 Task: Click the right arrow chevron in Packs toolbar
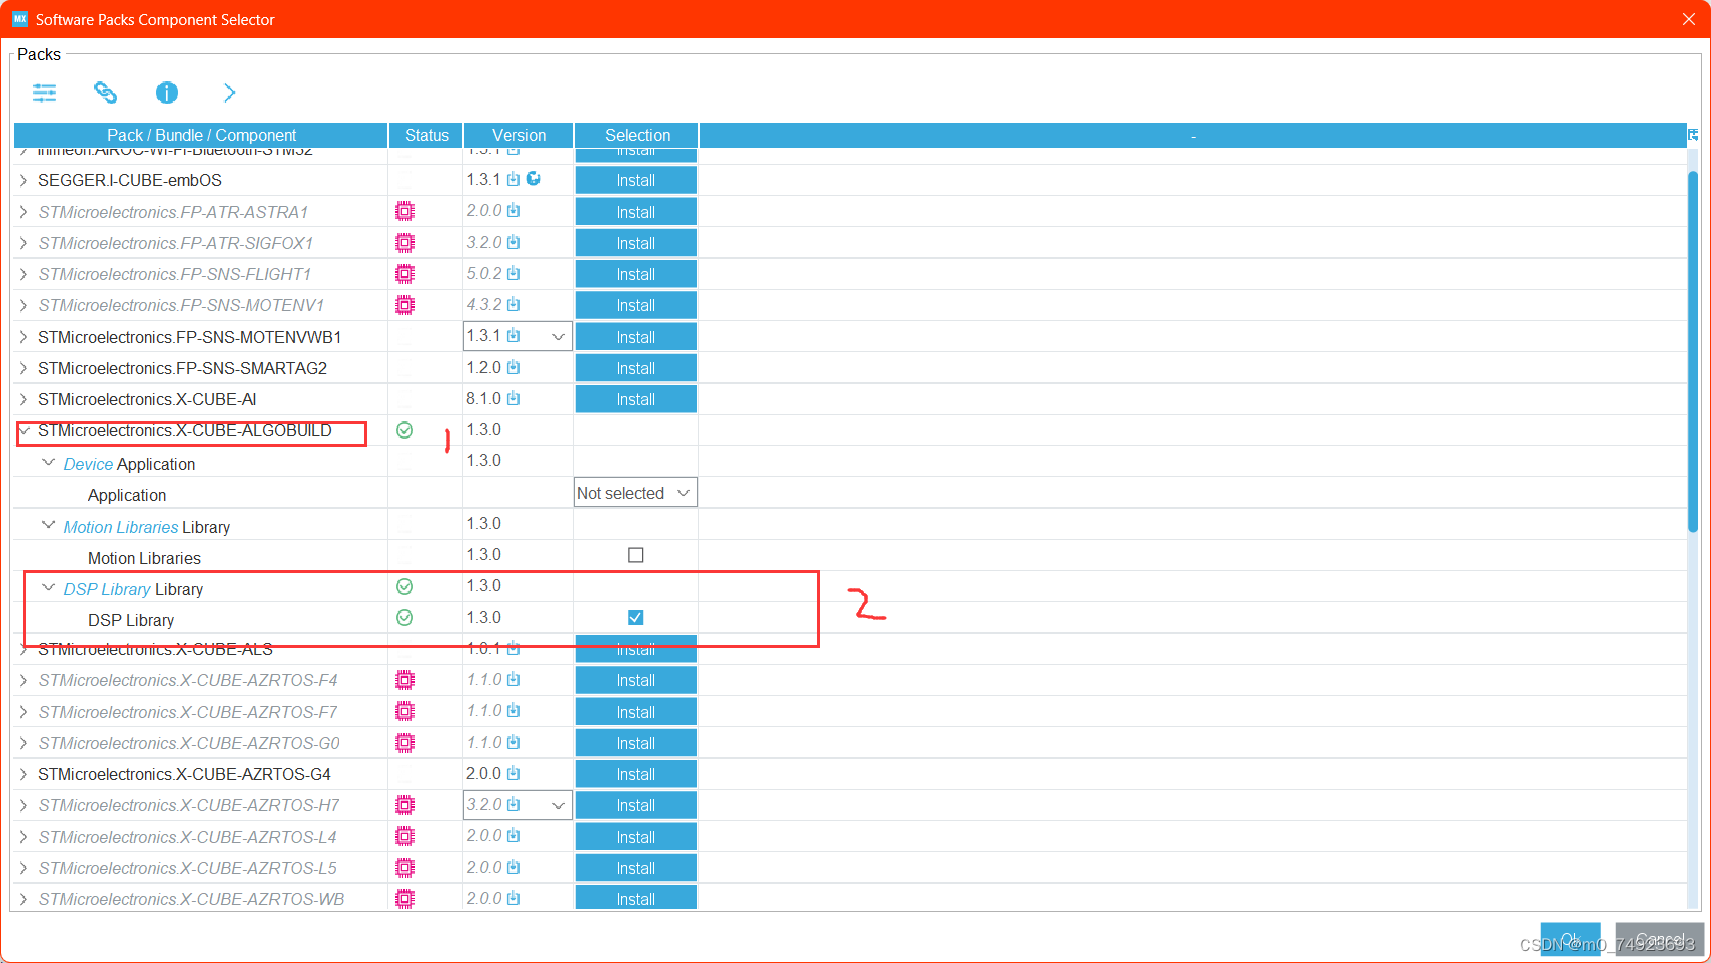[229, 93]
